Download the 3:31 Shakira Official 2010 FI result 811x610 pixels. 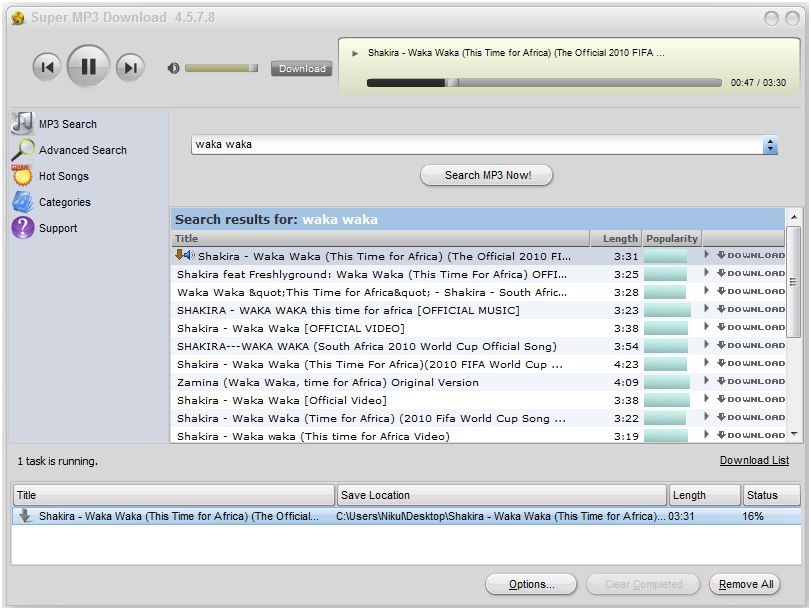pos(751,255)
